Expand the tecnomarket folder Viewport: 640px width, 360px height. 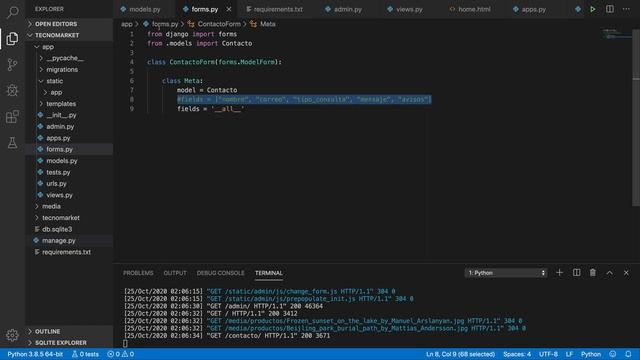click(69, 218)
